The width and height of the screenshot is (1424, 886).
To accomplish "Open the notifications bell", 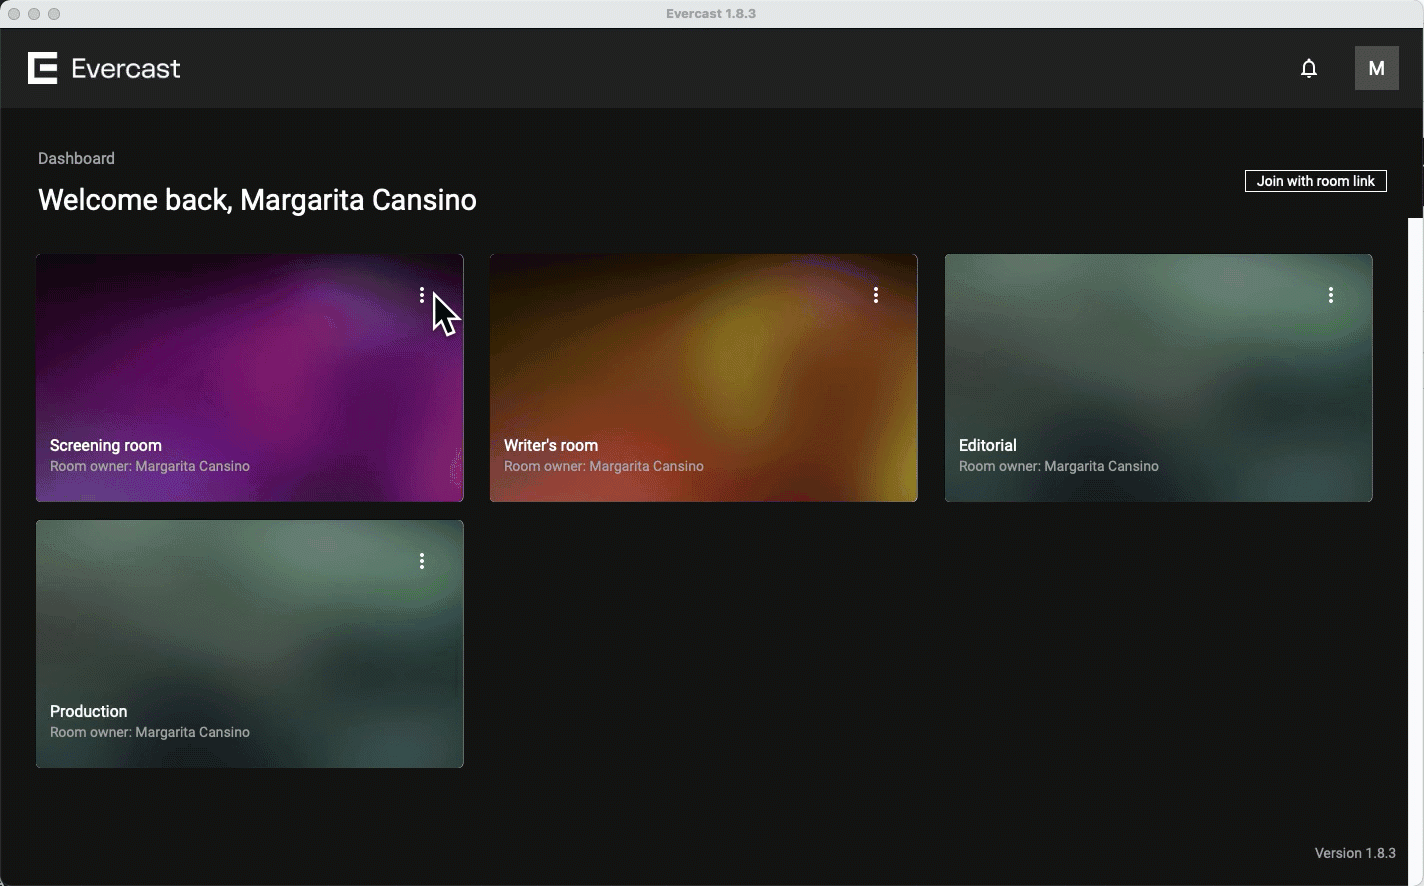I will pos(1309,68).
